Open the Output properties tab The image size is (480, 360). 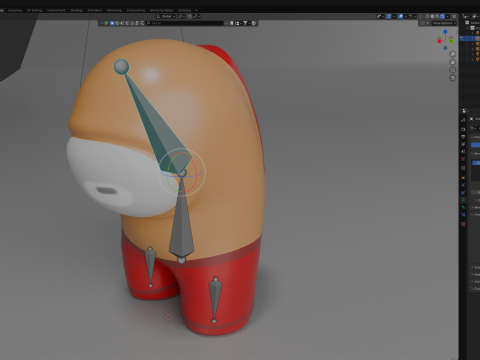(x=463, y=137)
